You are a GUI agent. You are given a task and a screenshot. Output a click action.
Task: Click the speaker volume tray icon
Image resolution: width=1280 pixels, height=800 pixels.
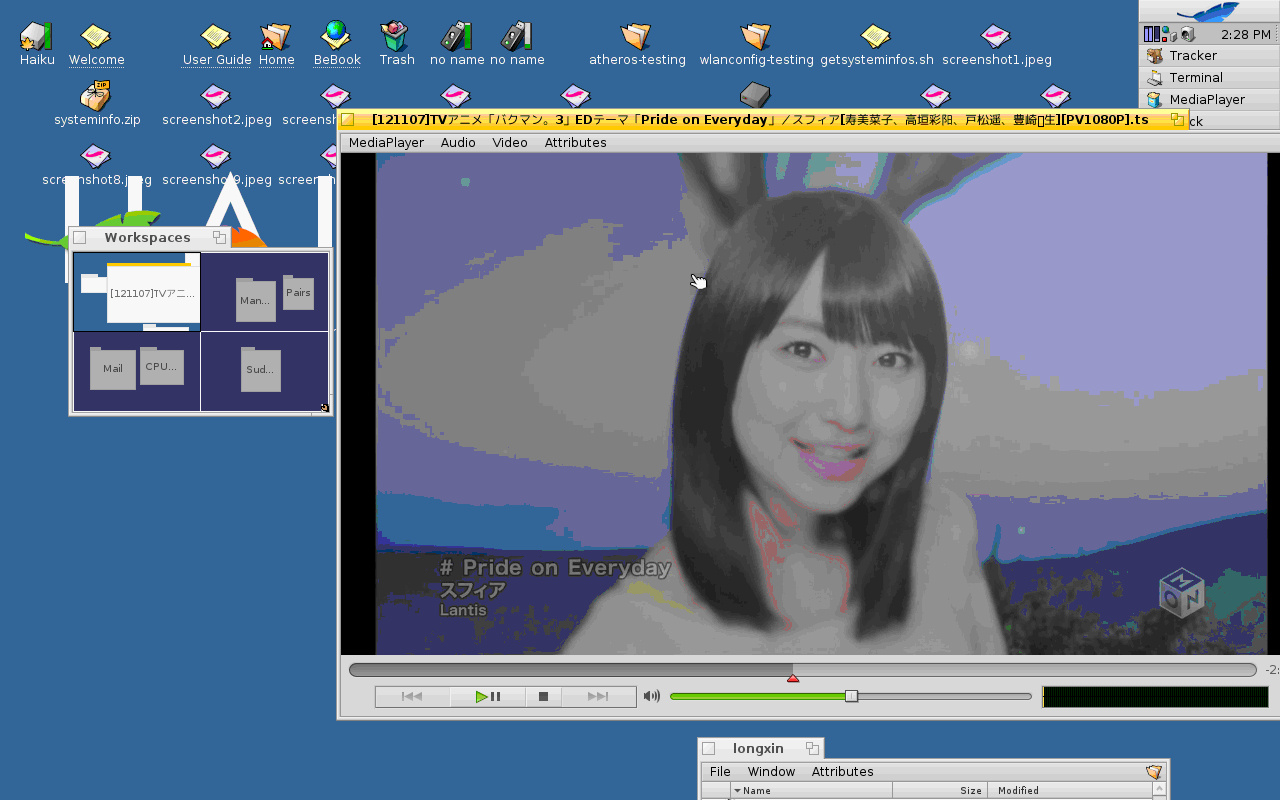pyautogui.click(x=1187, y=34)
